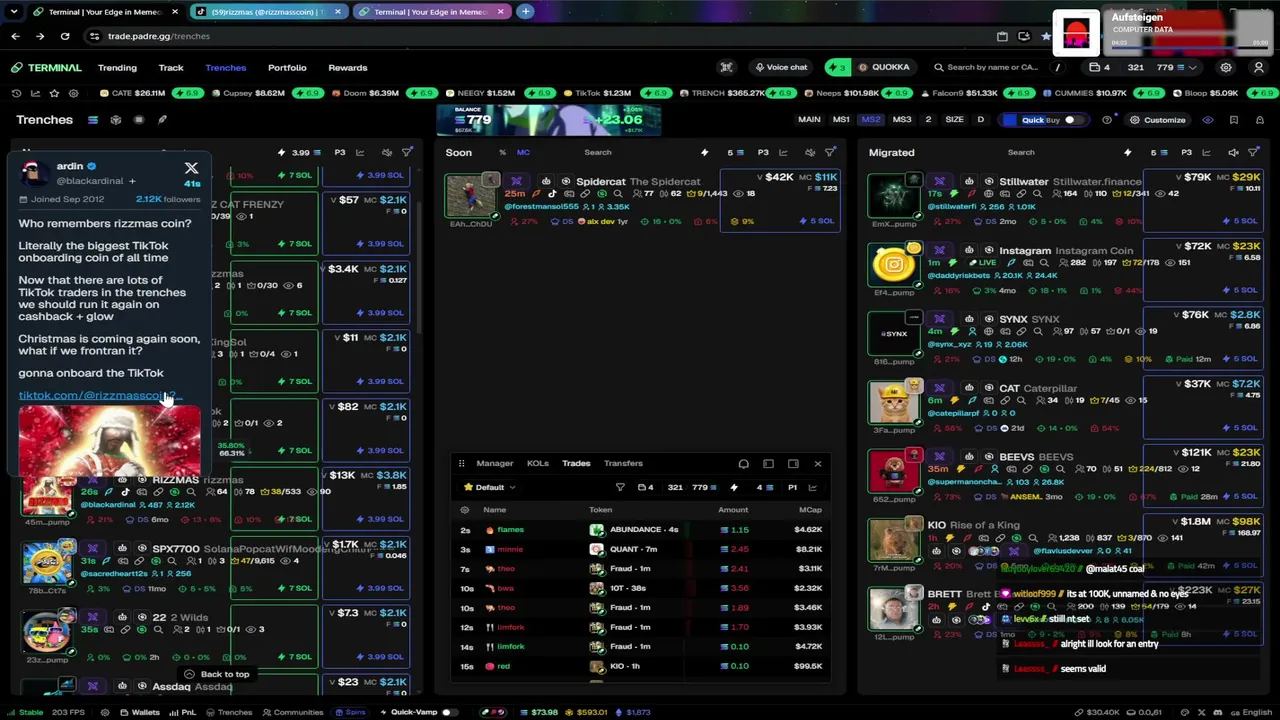Screen dimensions: 1280x720
Task: Toggle the eye visibility icon beside Customize
Action: coord(1207,120)
